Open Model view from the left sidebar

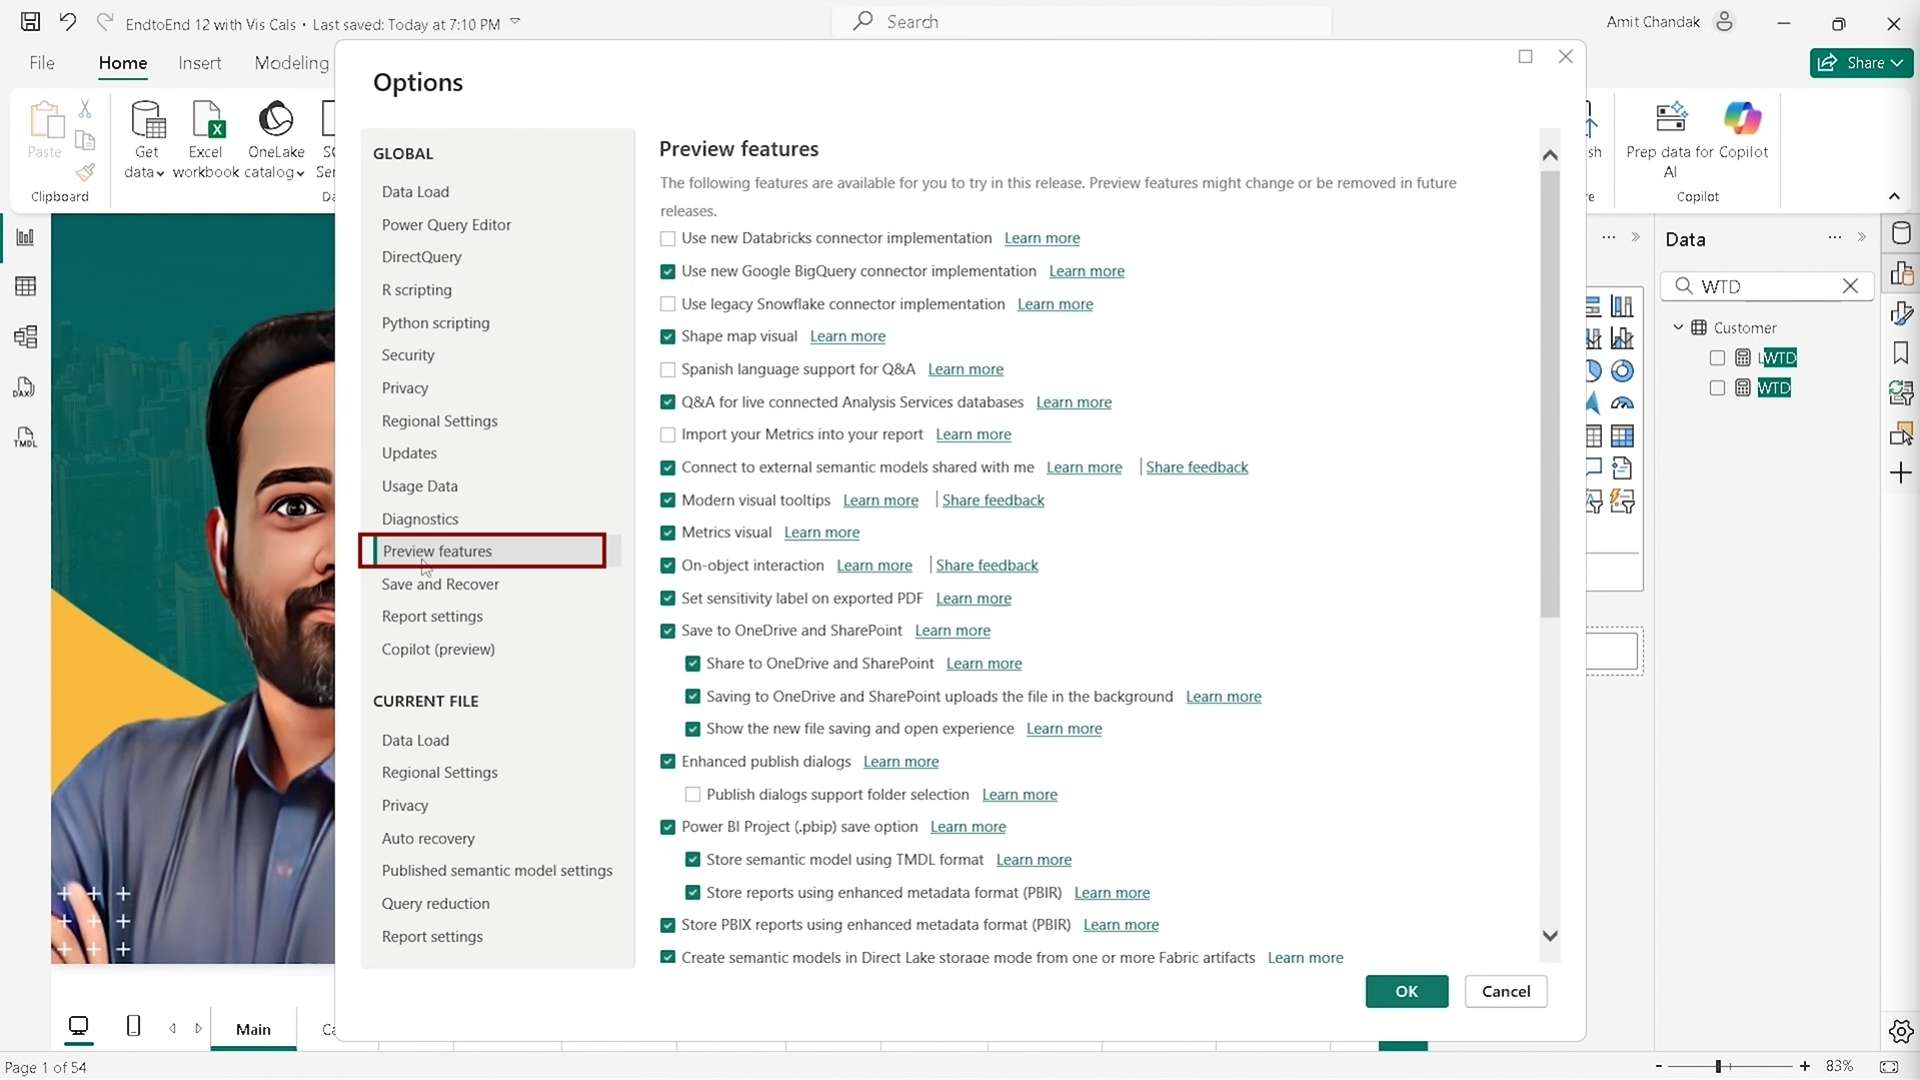25,337
